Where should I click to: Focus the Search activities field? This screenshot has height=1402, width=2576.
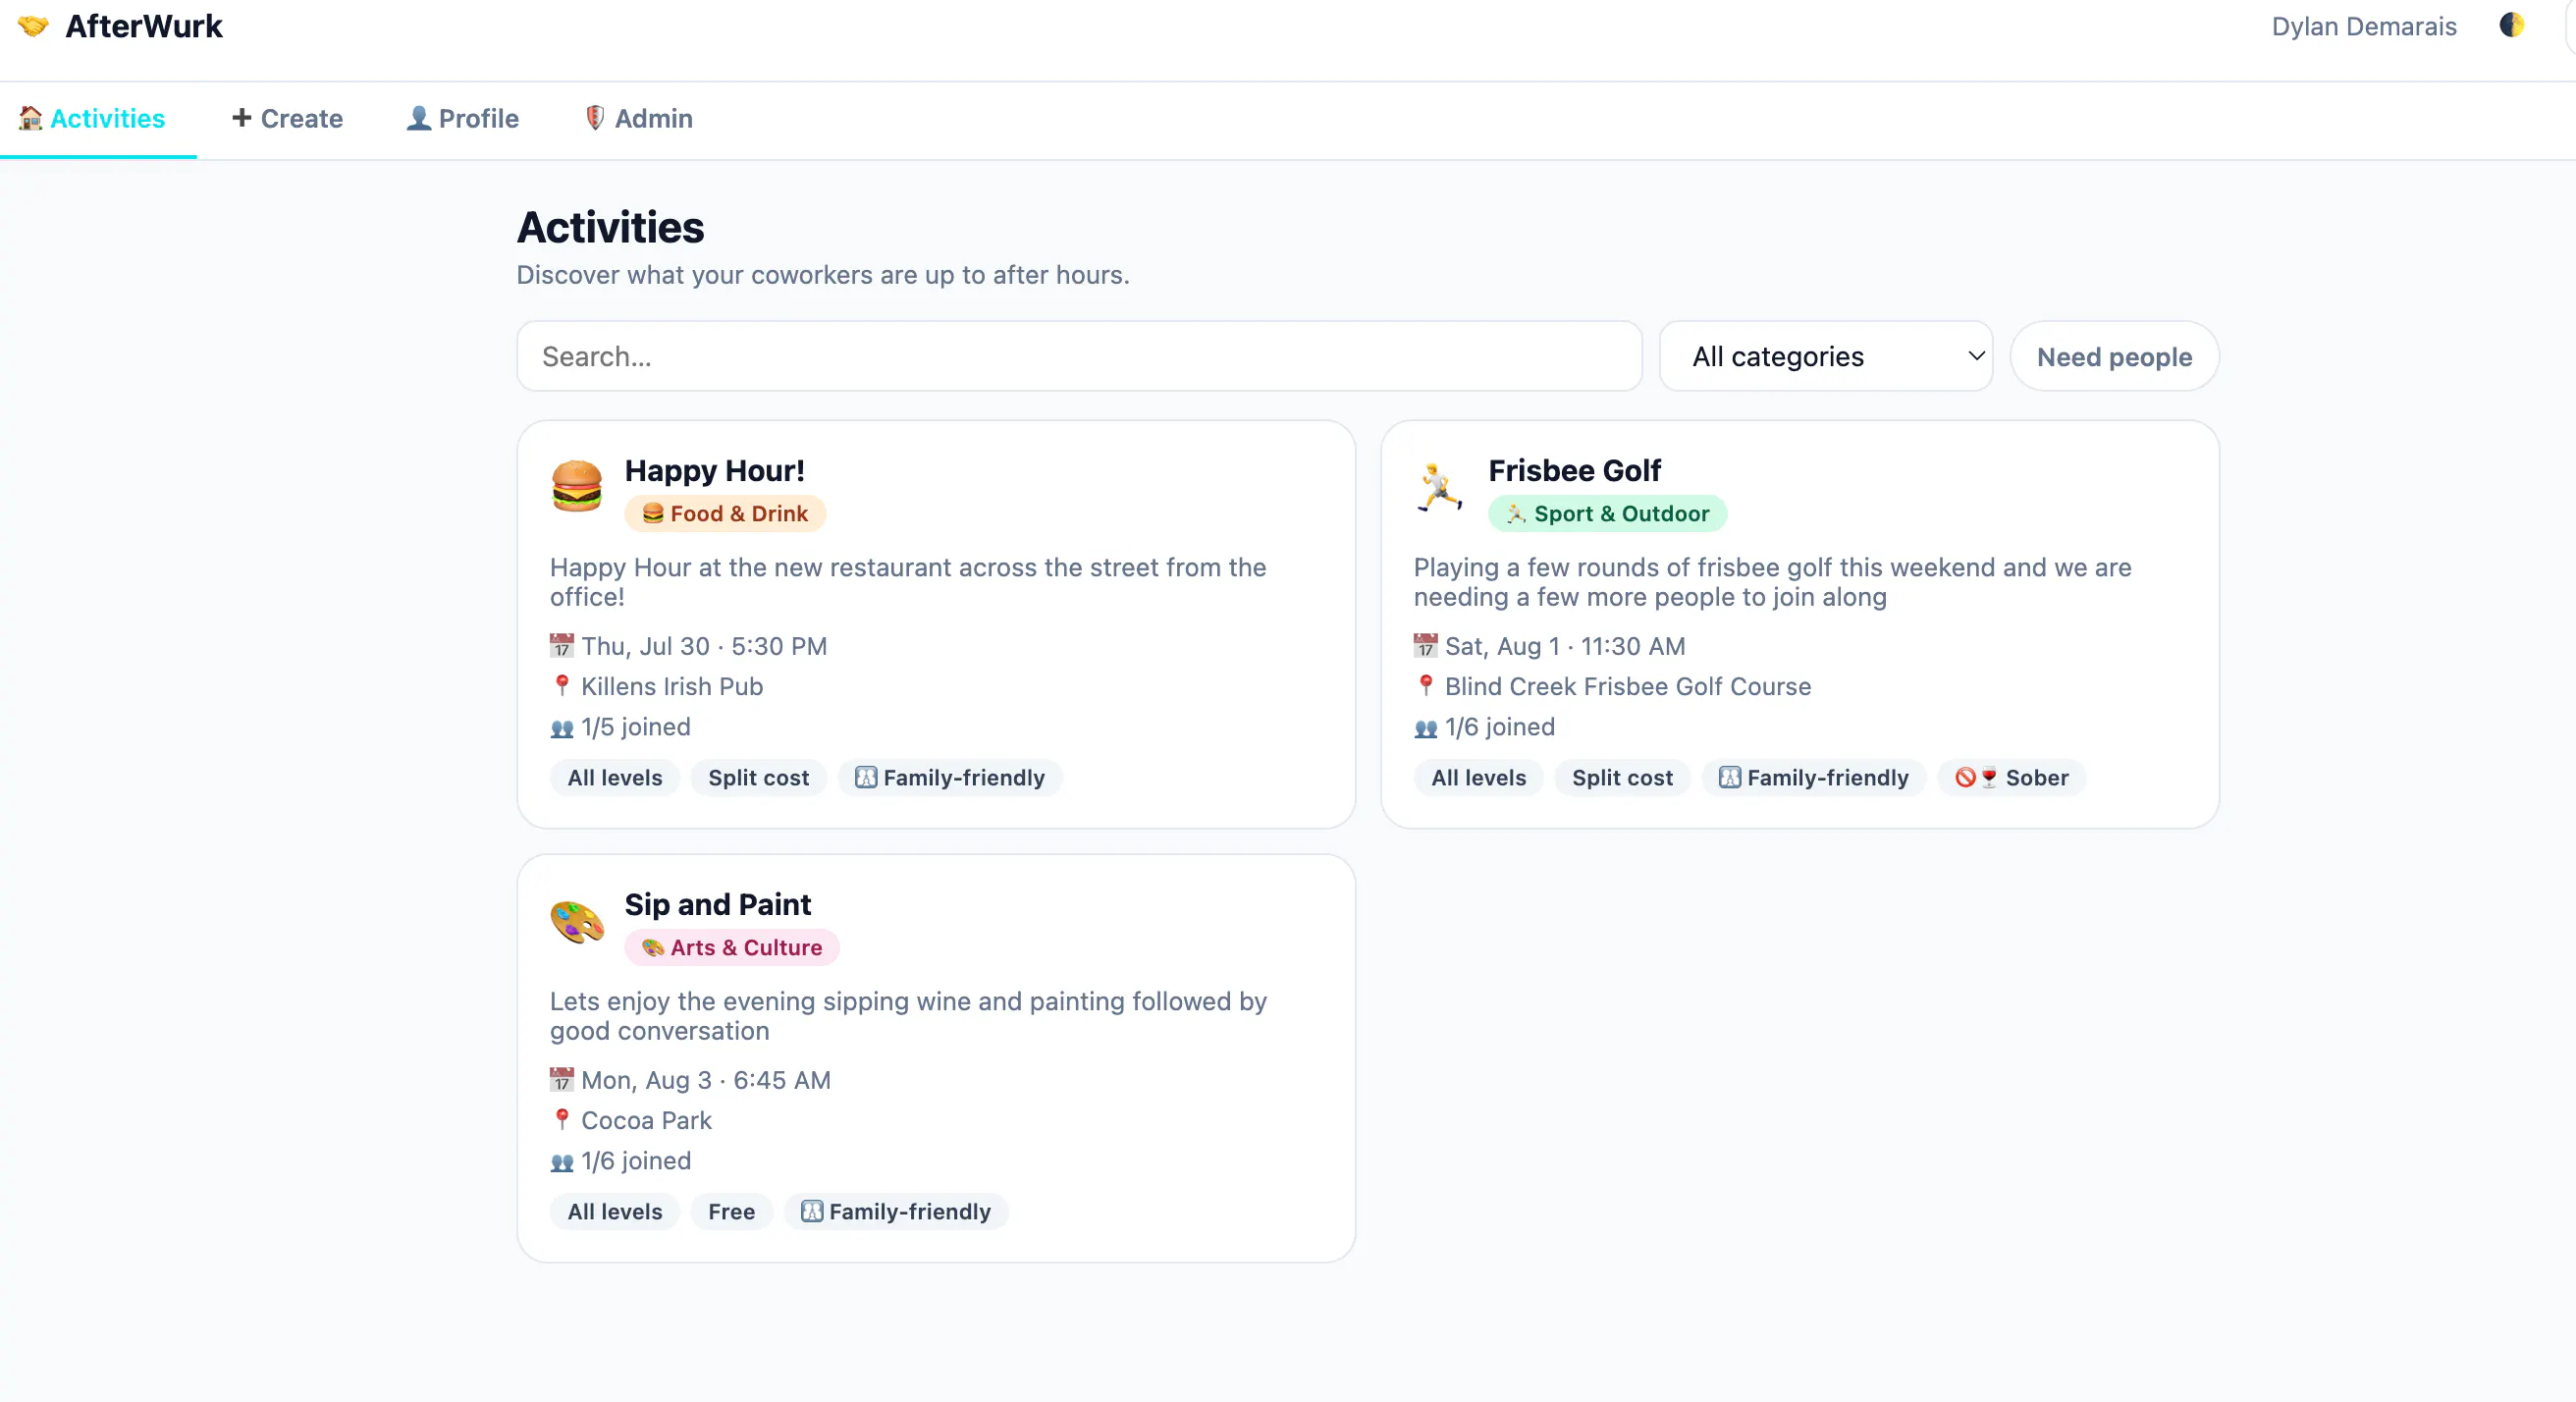pos(1079,356)
